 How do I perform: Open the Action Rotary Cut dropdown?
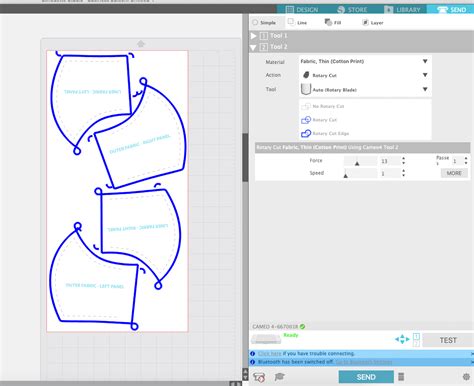(x=364, y=75)
